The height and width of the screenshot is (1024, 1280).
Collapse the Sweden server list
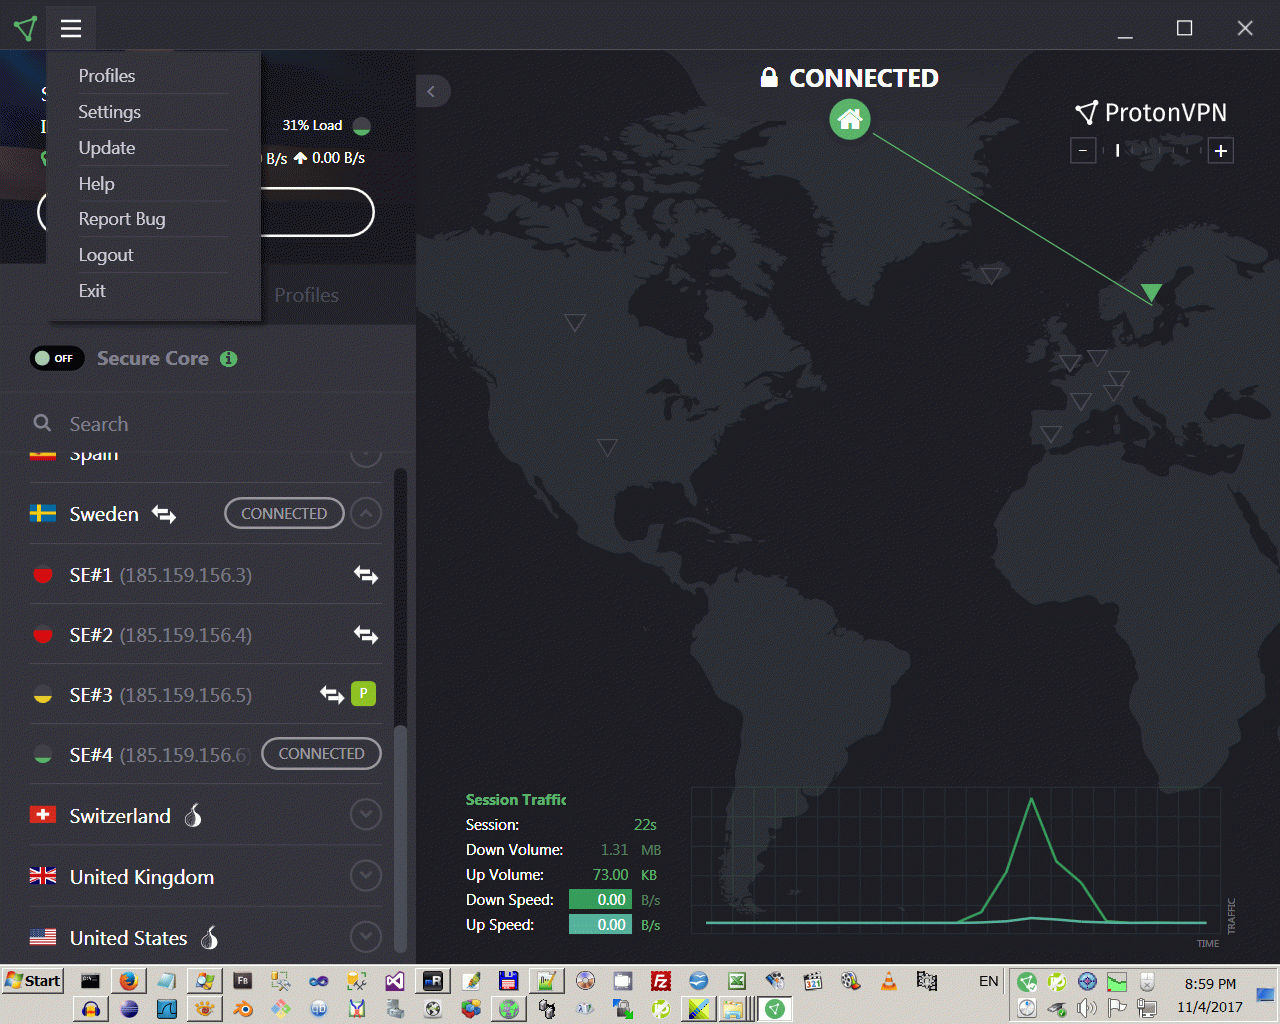click(x=366, y=514)
